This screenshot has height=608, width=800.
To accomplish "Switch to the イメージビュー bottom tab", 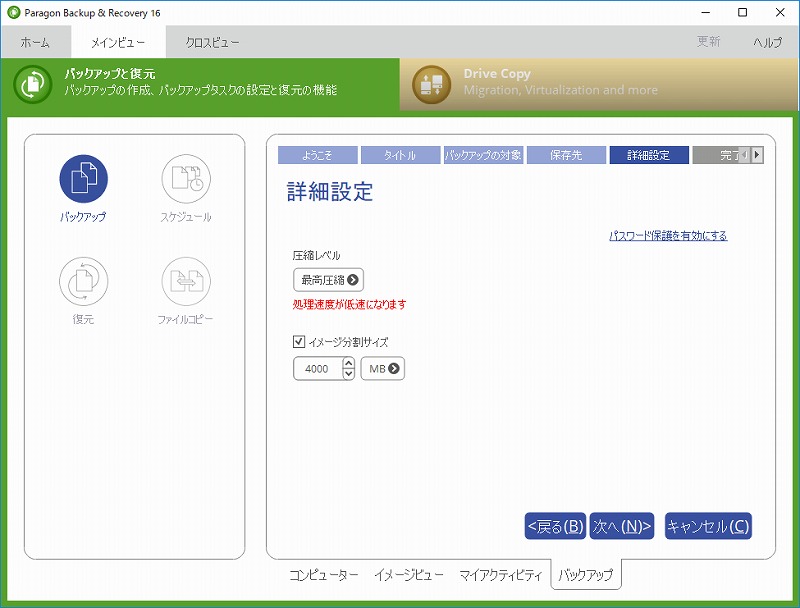I will click(x=409, y=575).
